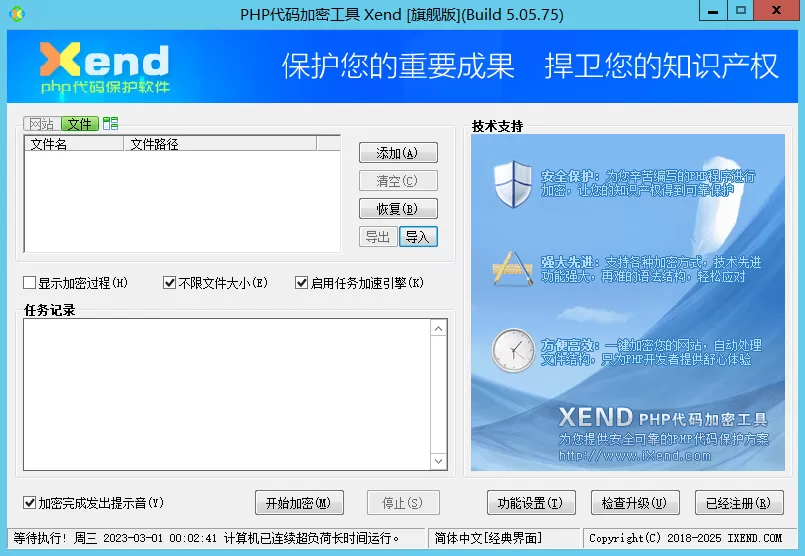This screenshot has height=556, width=805.
Task: Open 功能设置(T) settings
Action: pos(531,503)
